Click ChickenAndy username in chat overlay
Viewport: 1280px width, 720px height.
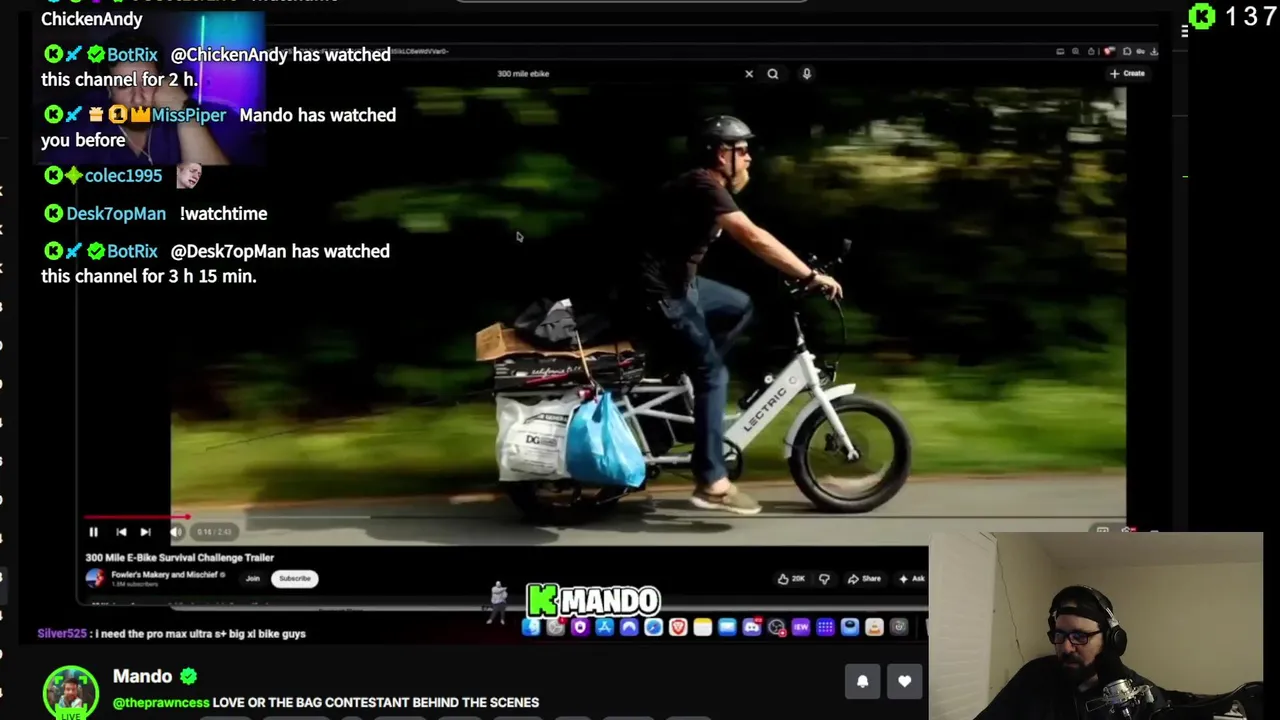92,19
